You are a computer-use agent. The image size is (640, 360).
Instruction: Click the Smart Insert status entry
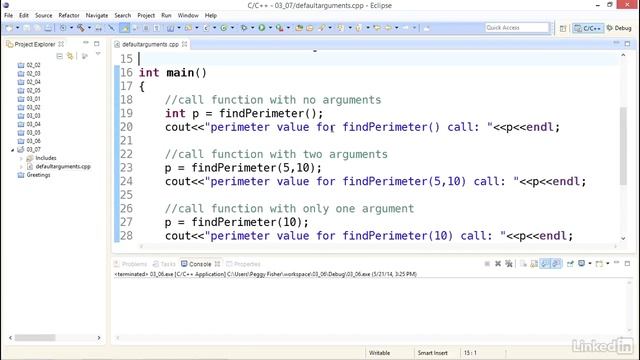point(433,353)
